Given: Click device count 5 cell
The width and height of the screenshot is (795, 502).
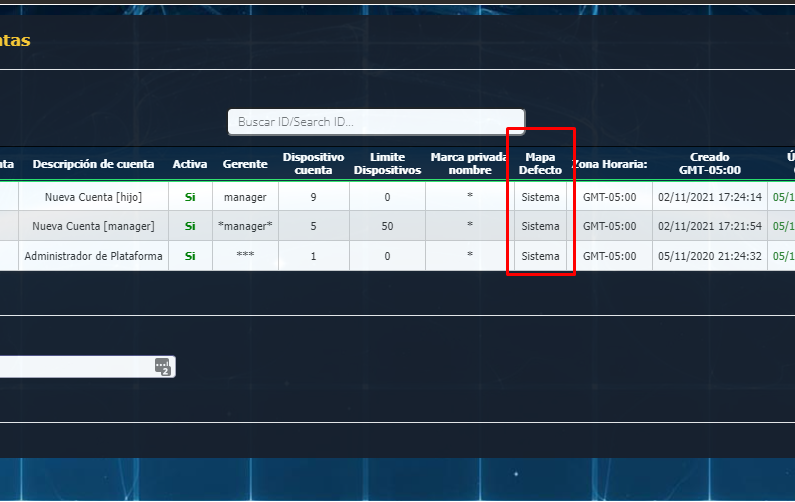Looking at the screenshot, I should pyautogui.click(x=313, y=226).
